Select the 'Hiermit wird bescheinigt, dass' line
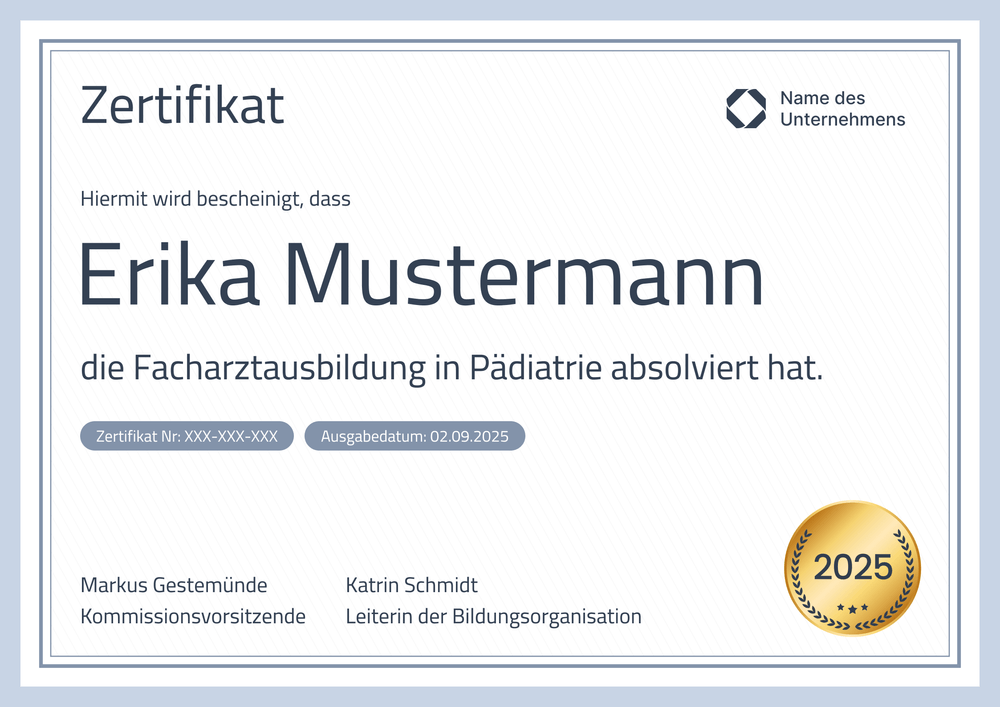1000x707 pixels. point(215,199)
